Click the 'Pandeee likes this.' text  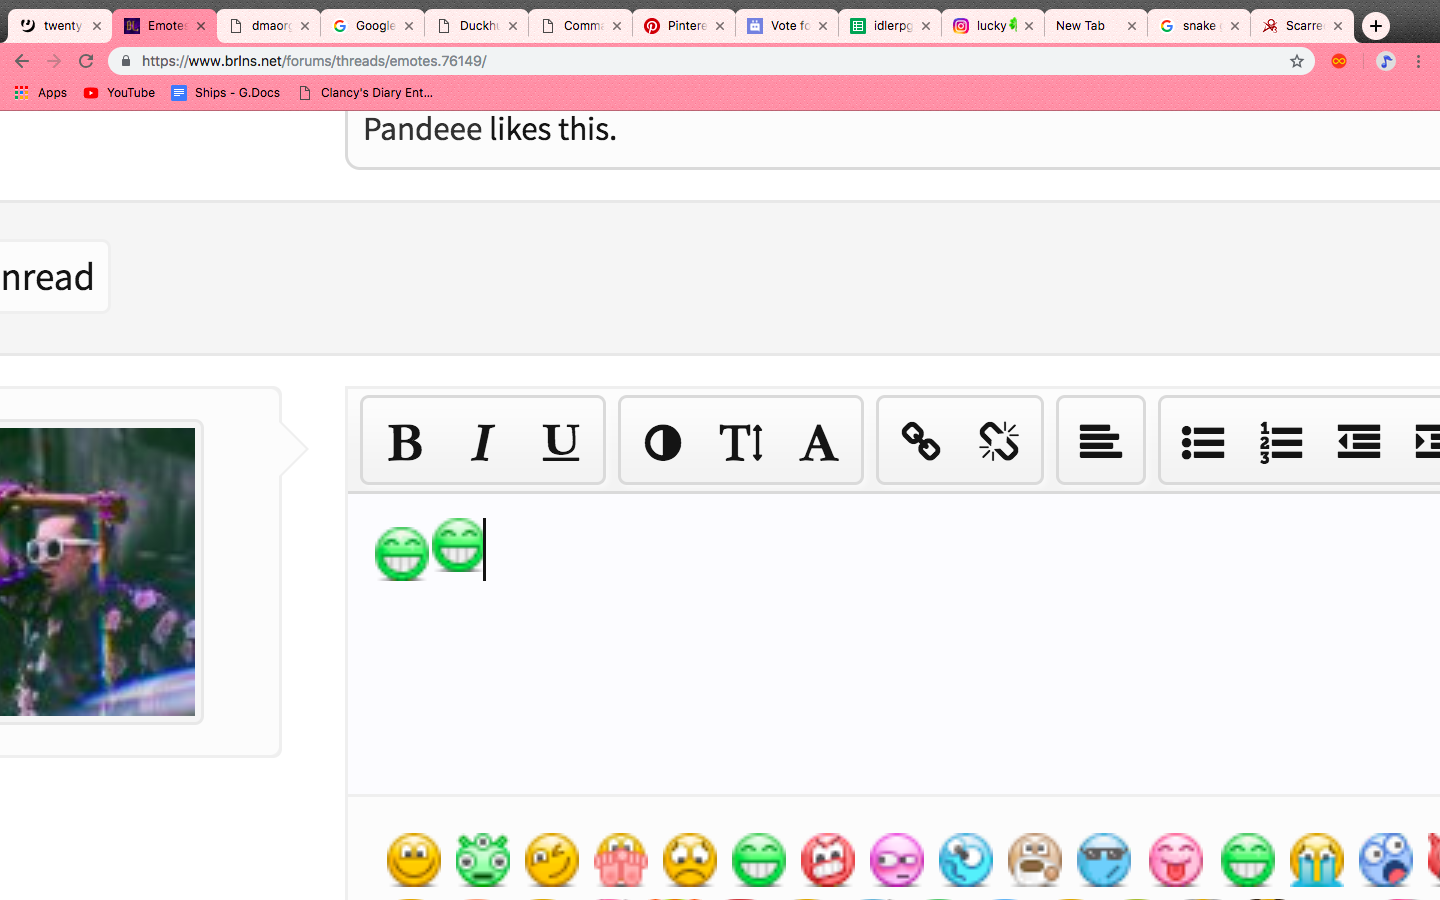pos(490,129)
